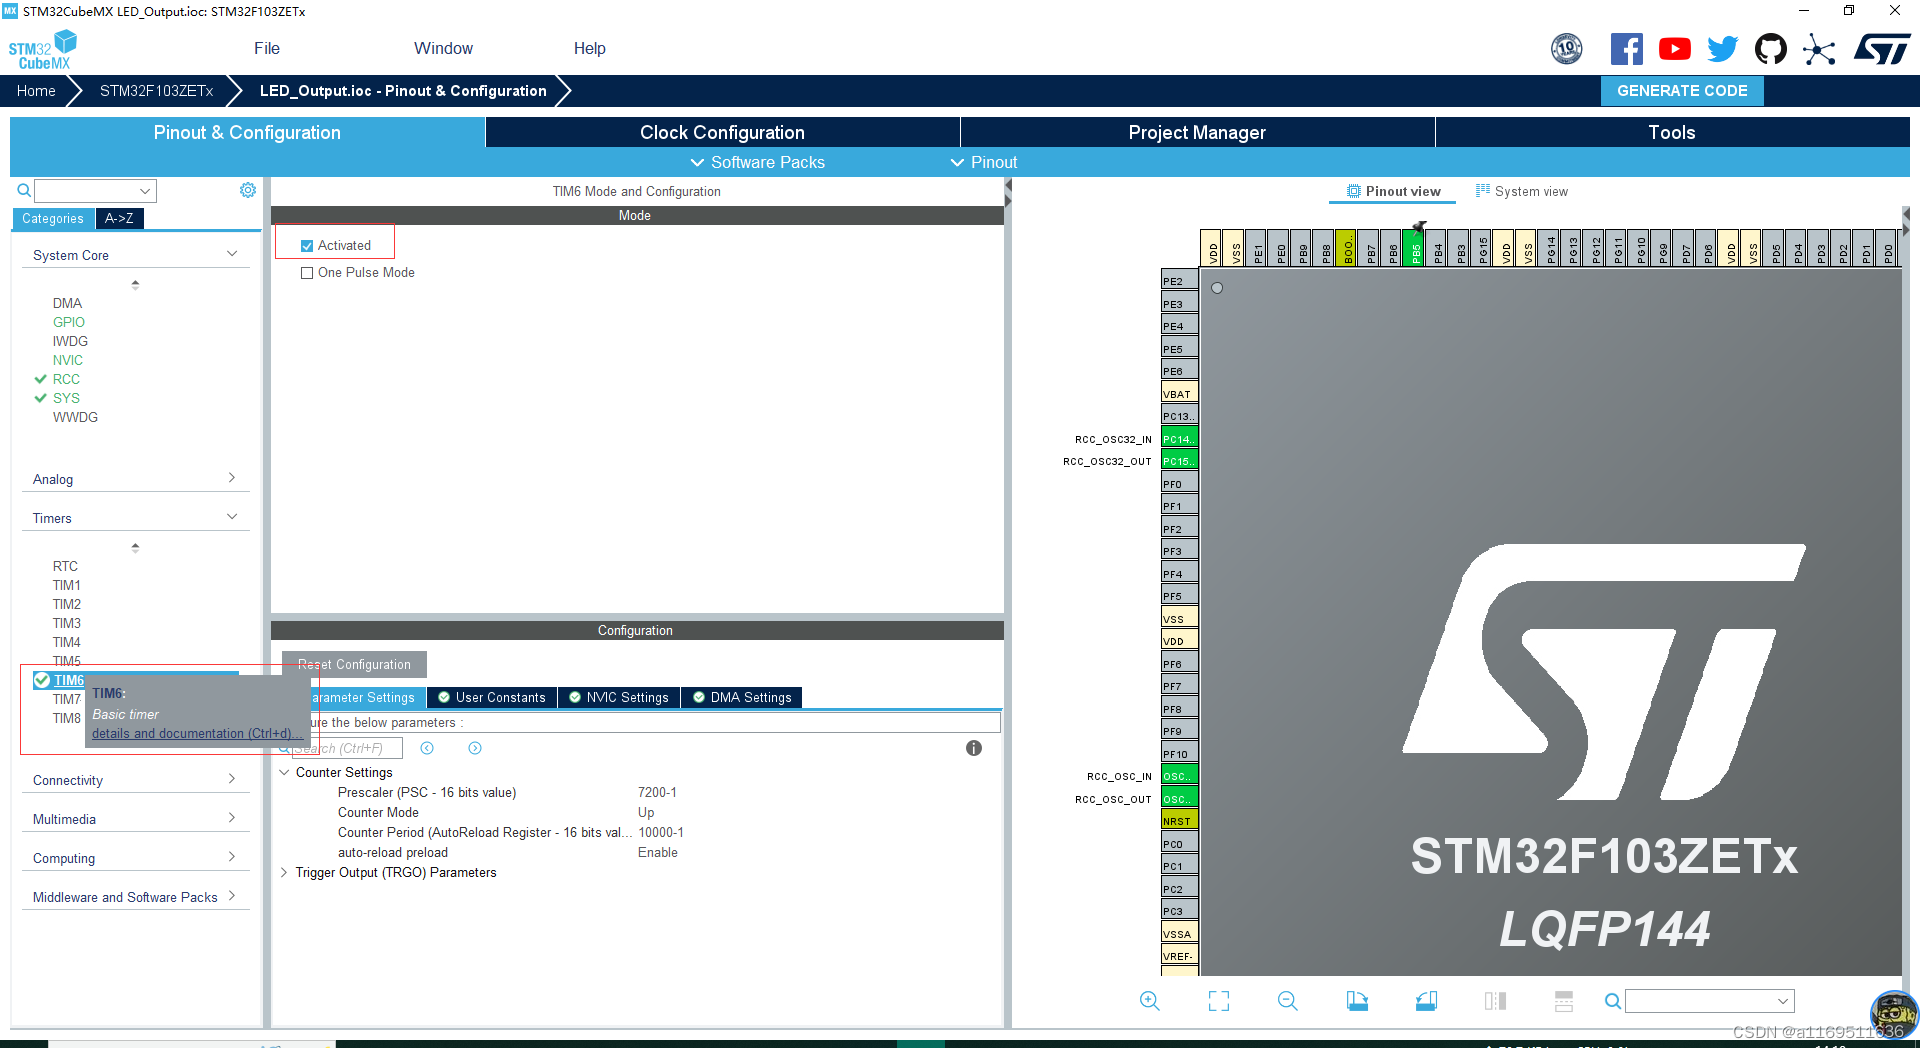Open the Twitter bird icon
The image size is (1920, 1048).
[x=1722, y=49]
